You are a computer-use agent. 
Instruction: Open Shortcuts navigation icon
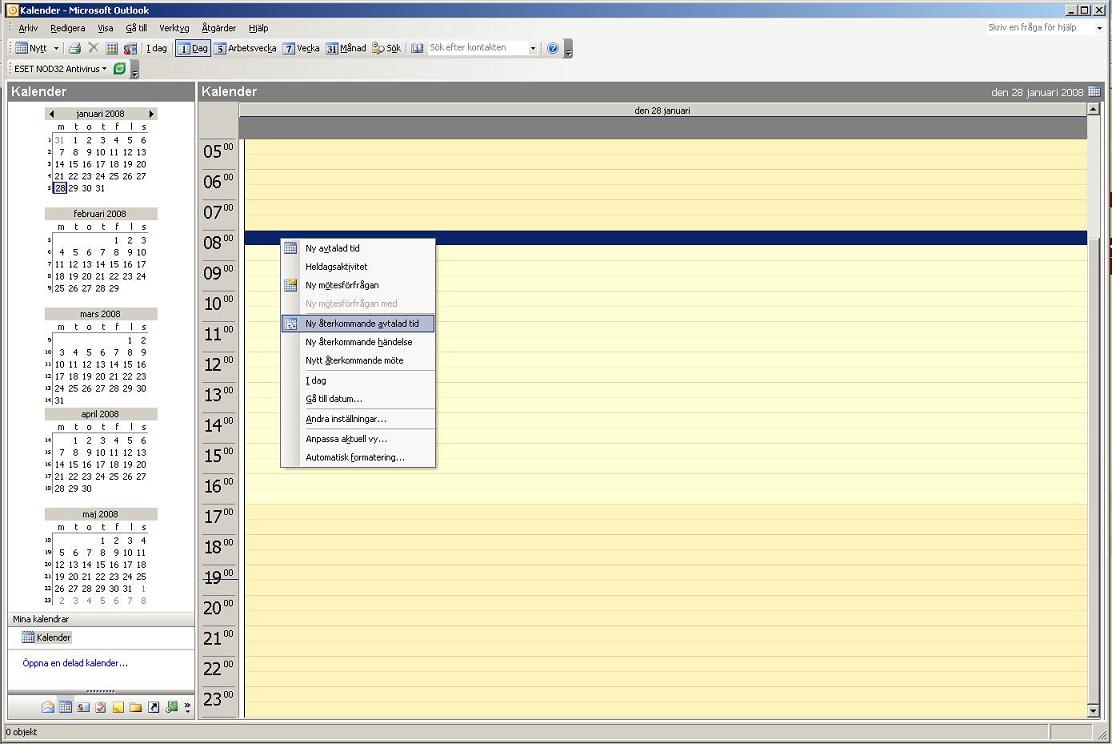pyautogui.click(x=153, y=707)
